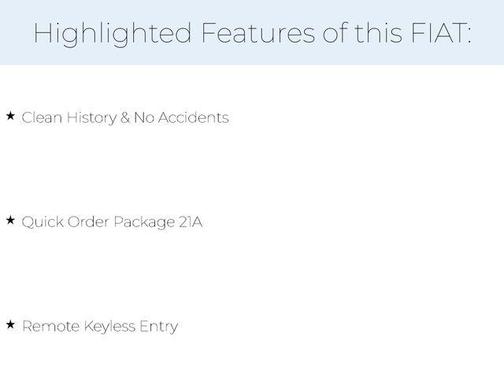The image size is (504, 378).
Task: Click the star beside Remote Keyless Entry
Action: (11, 324)
